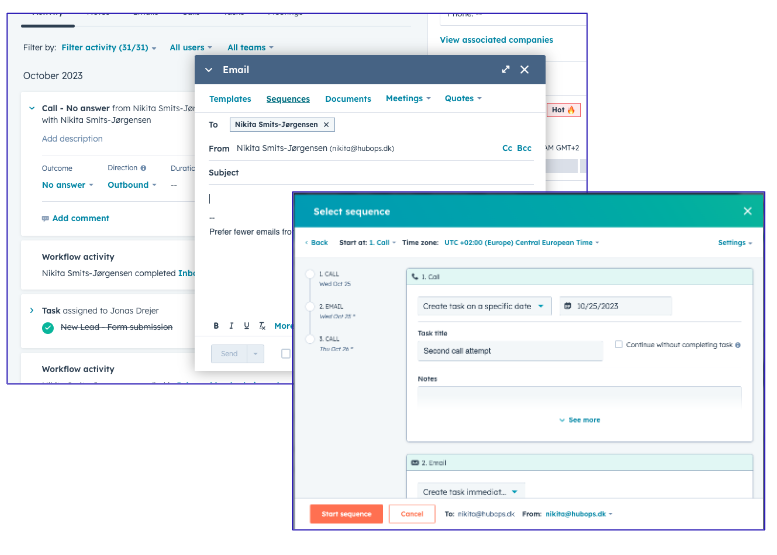Remove Nikita Smits-Jørgensen recipient chip
The image size is (777, 555).
pyautogui.click(x=326, y=124)
